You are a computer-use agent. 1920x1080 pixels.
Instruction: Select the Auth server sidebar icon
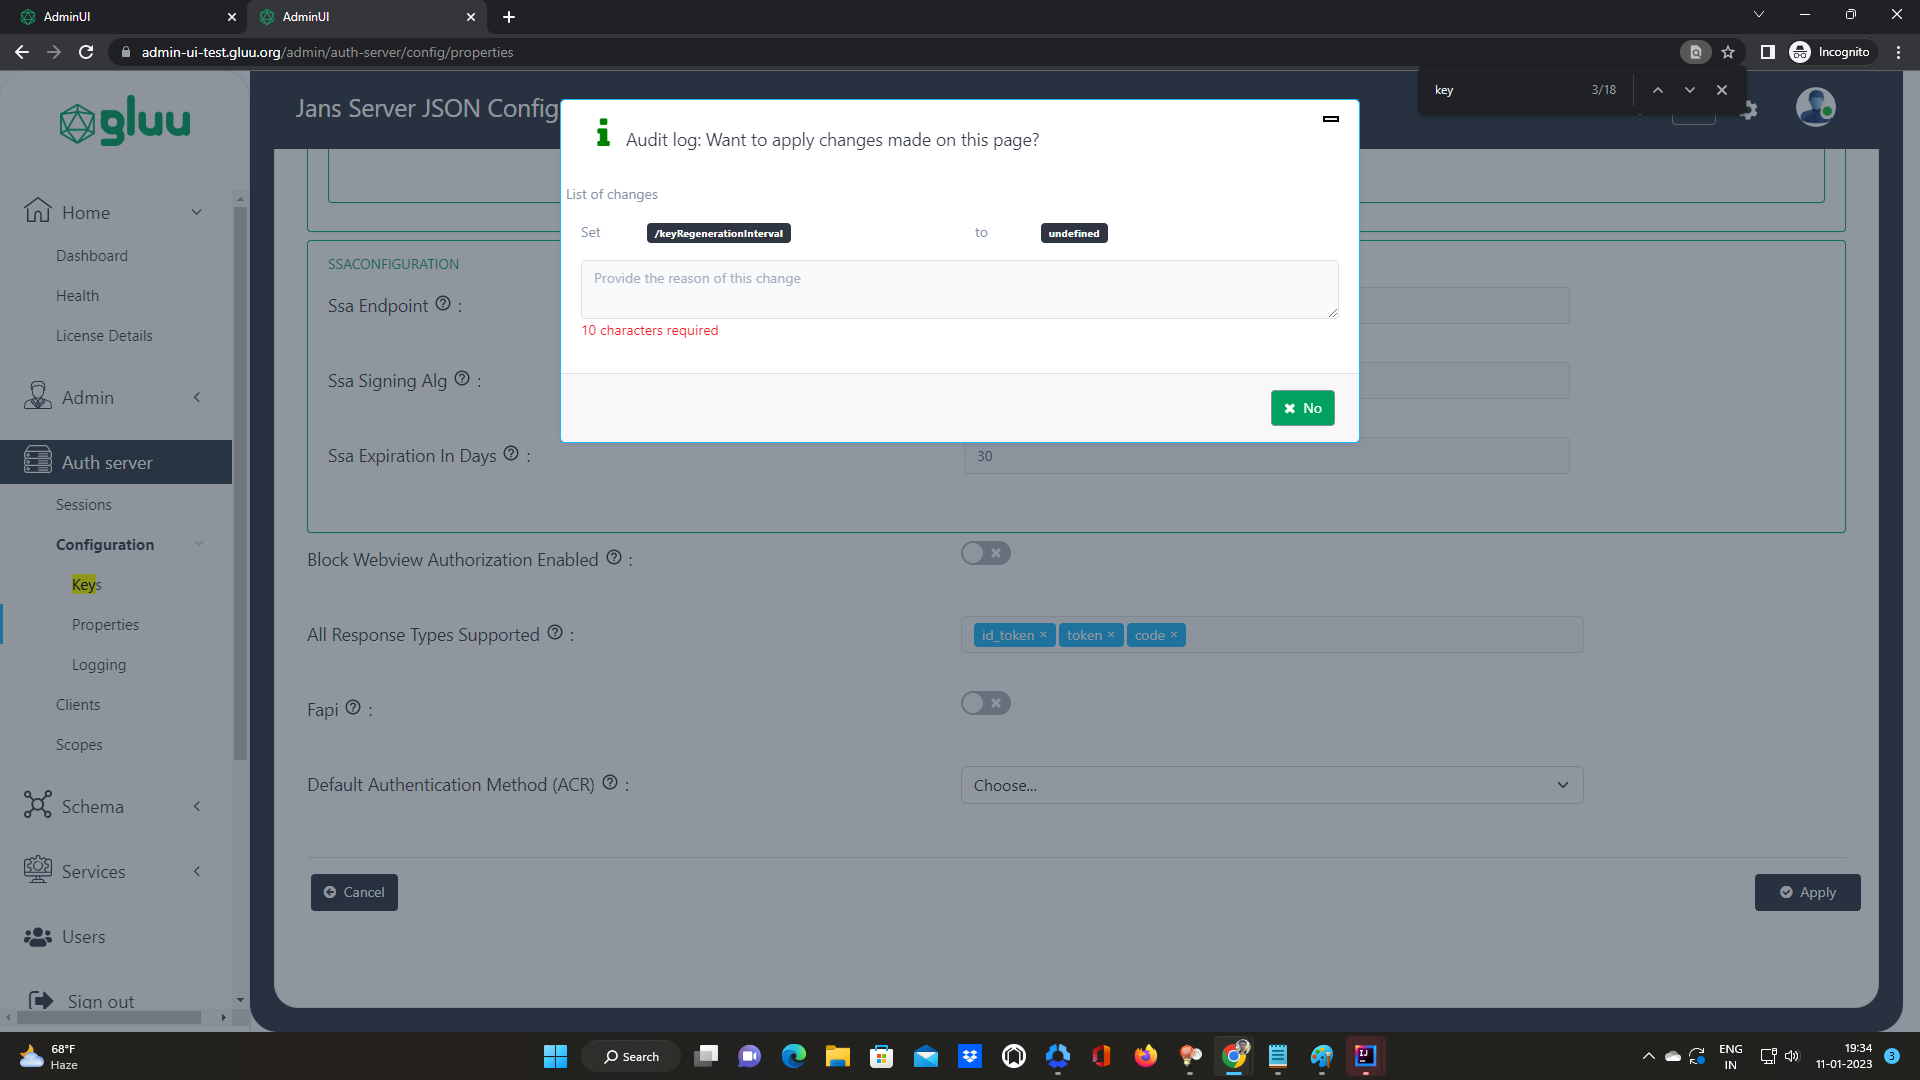pyautogui.click(x=38, y=461)
